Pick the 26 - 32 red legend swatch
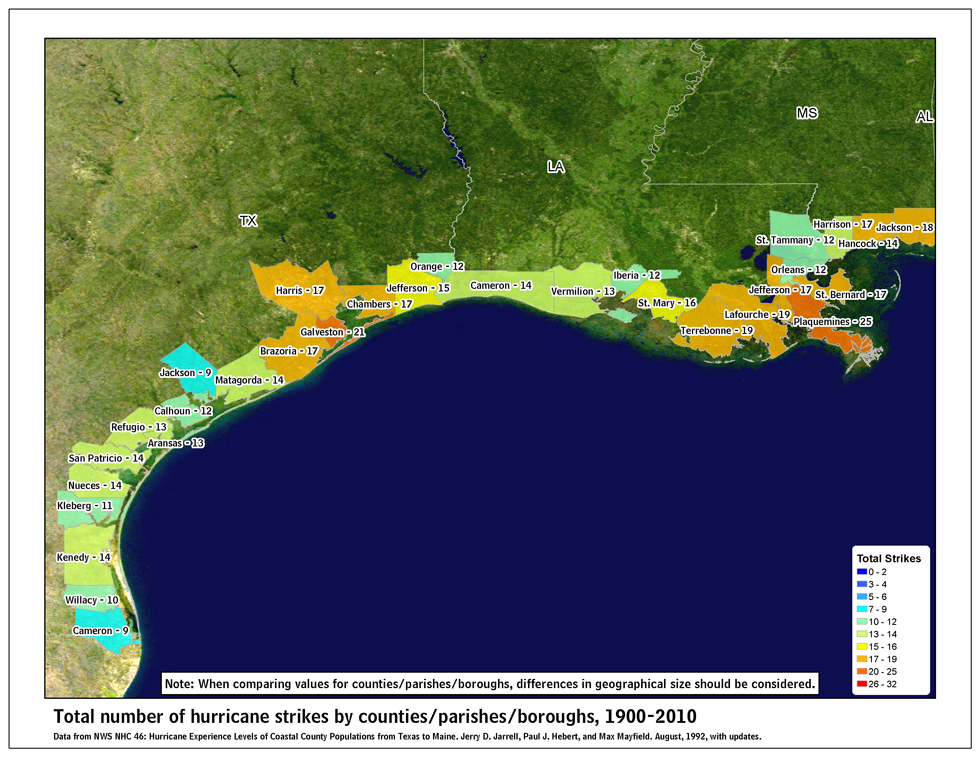 (x=861, y=683)
